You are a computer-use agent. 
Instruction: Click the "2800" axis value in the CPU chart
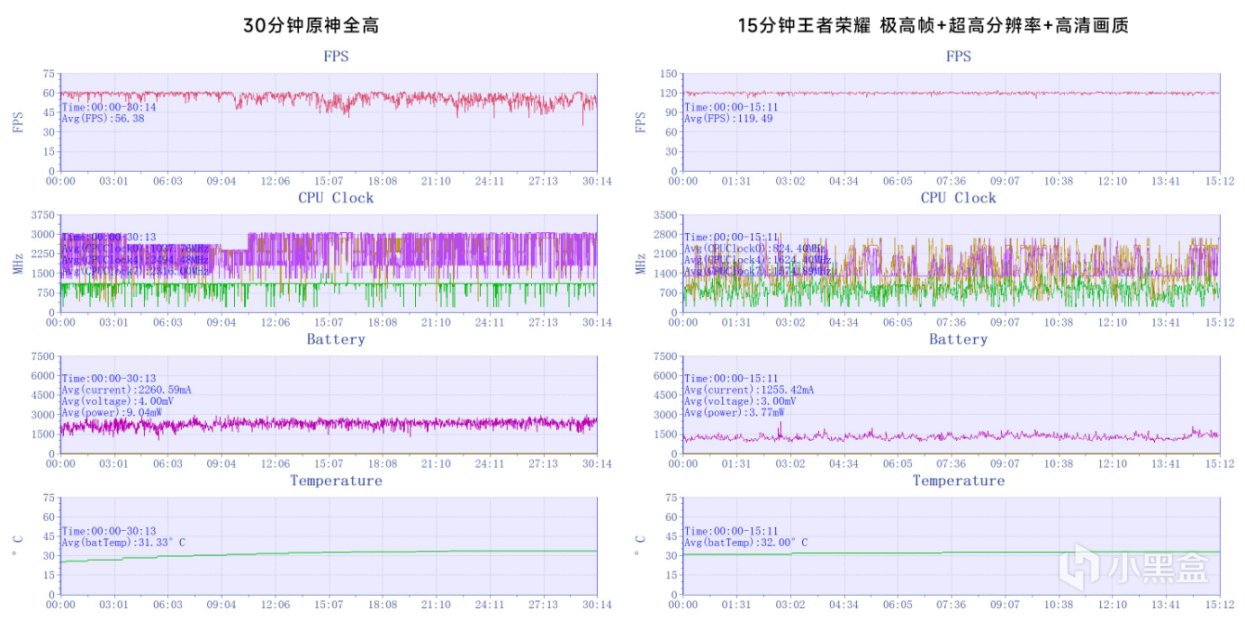664,235
